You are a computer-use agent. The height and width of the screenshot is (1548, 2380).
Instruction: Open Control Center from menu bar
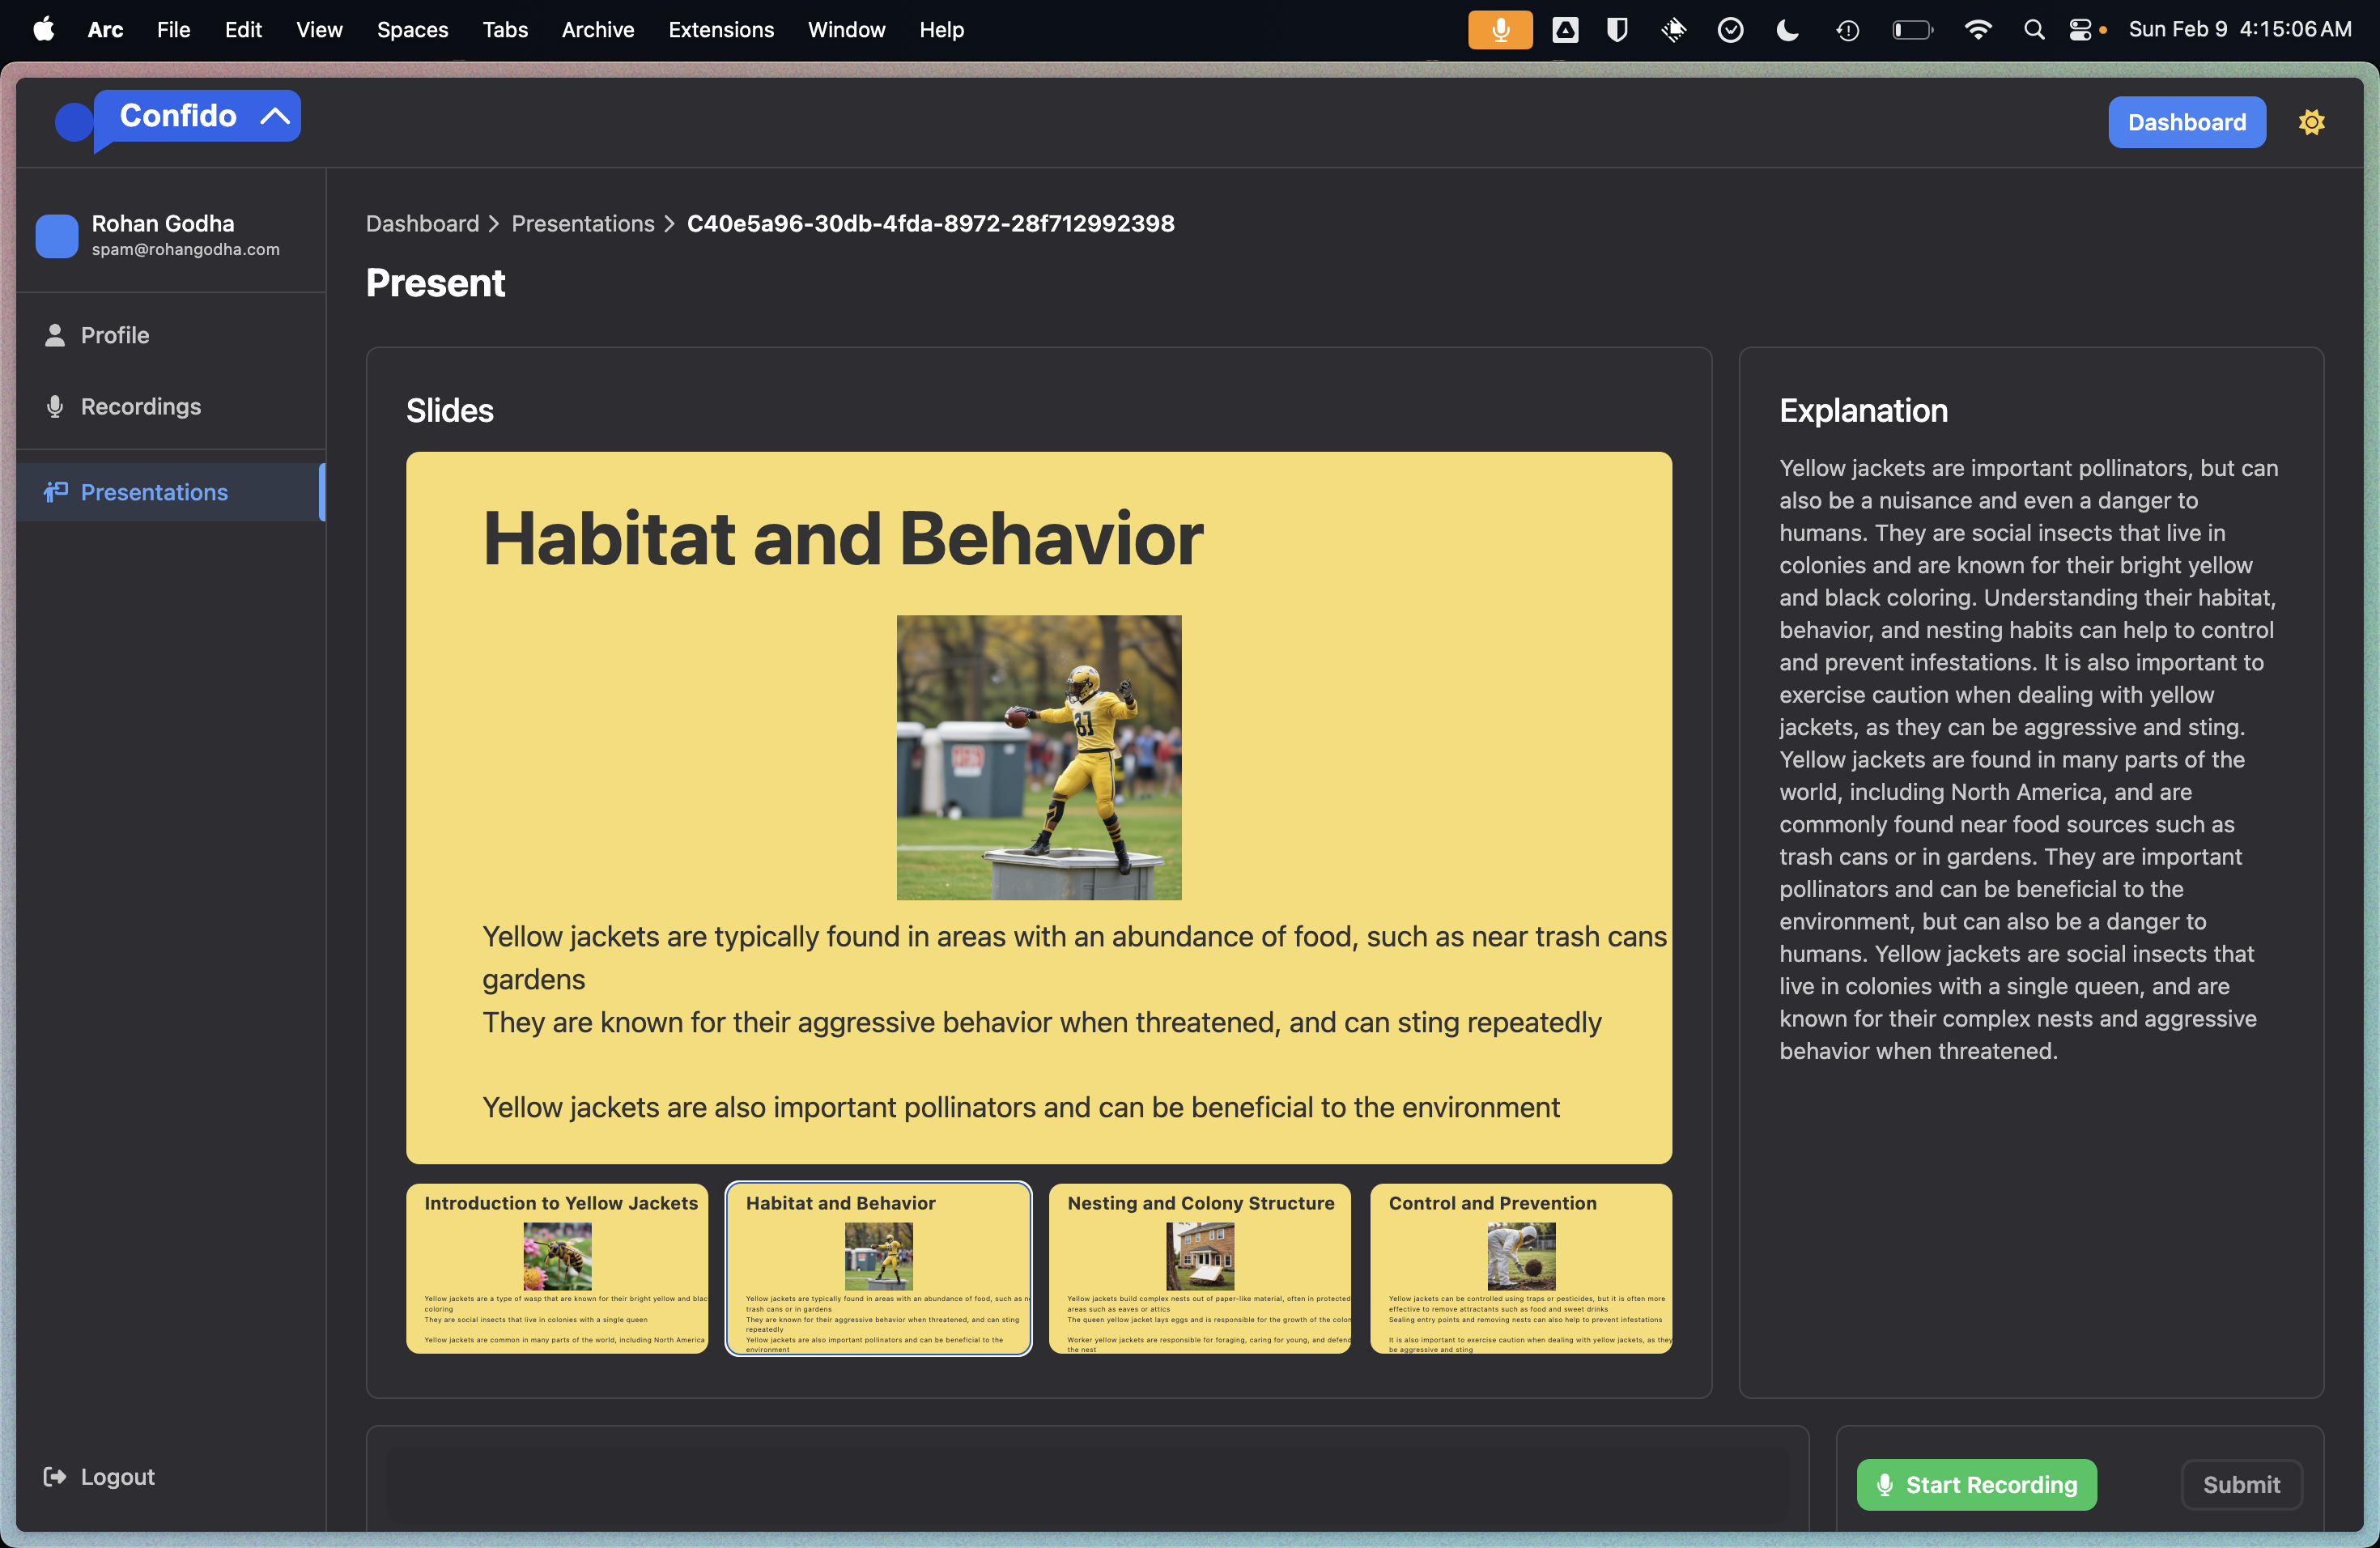tap(2080, 30)
